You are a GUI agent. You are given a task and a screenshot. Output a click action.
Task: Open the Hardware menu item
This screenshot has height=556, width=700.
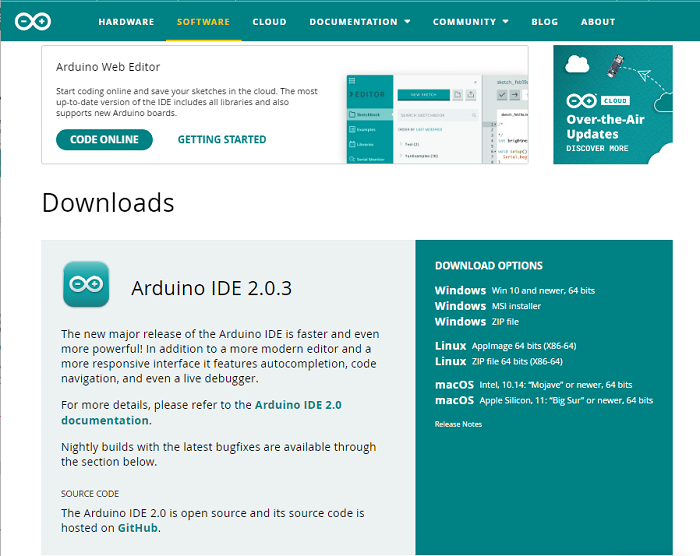tap(126, 21)
